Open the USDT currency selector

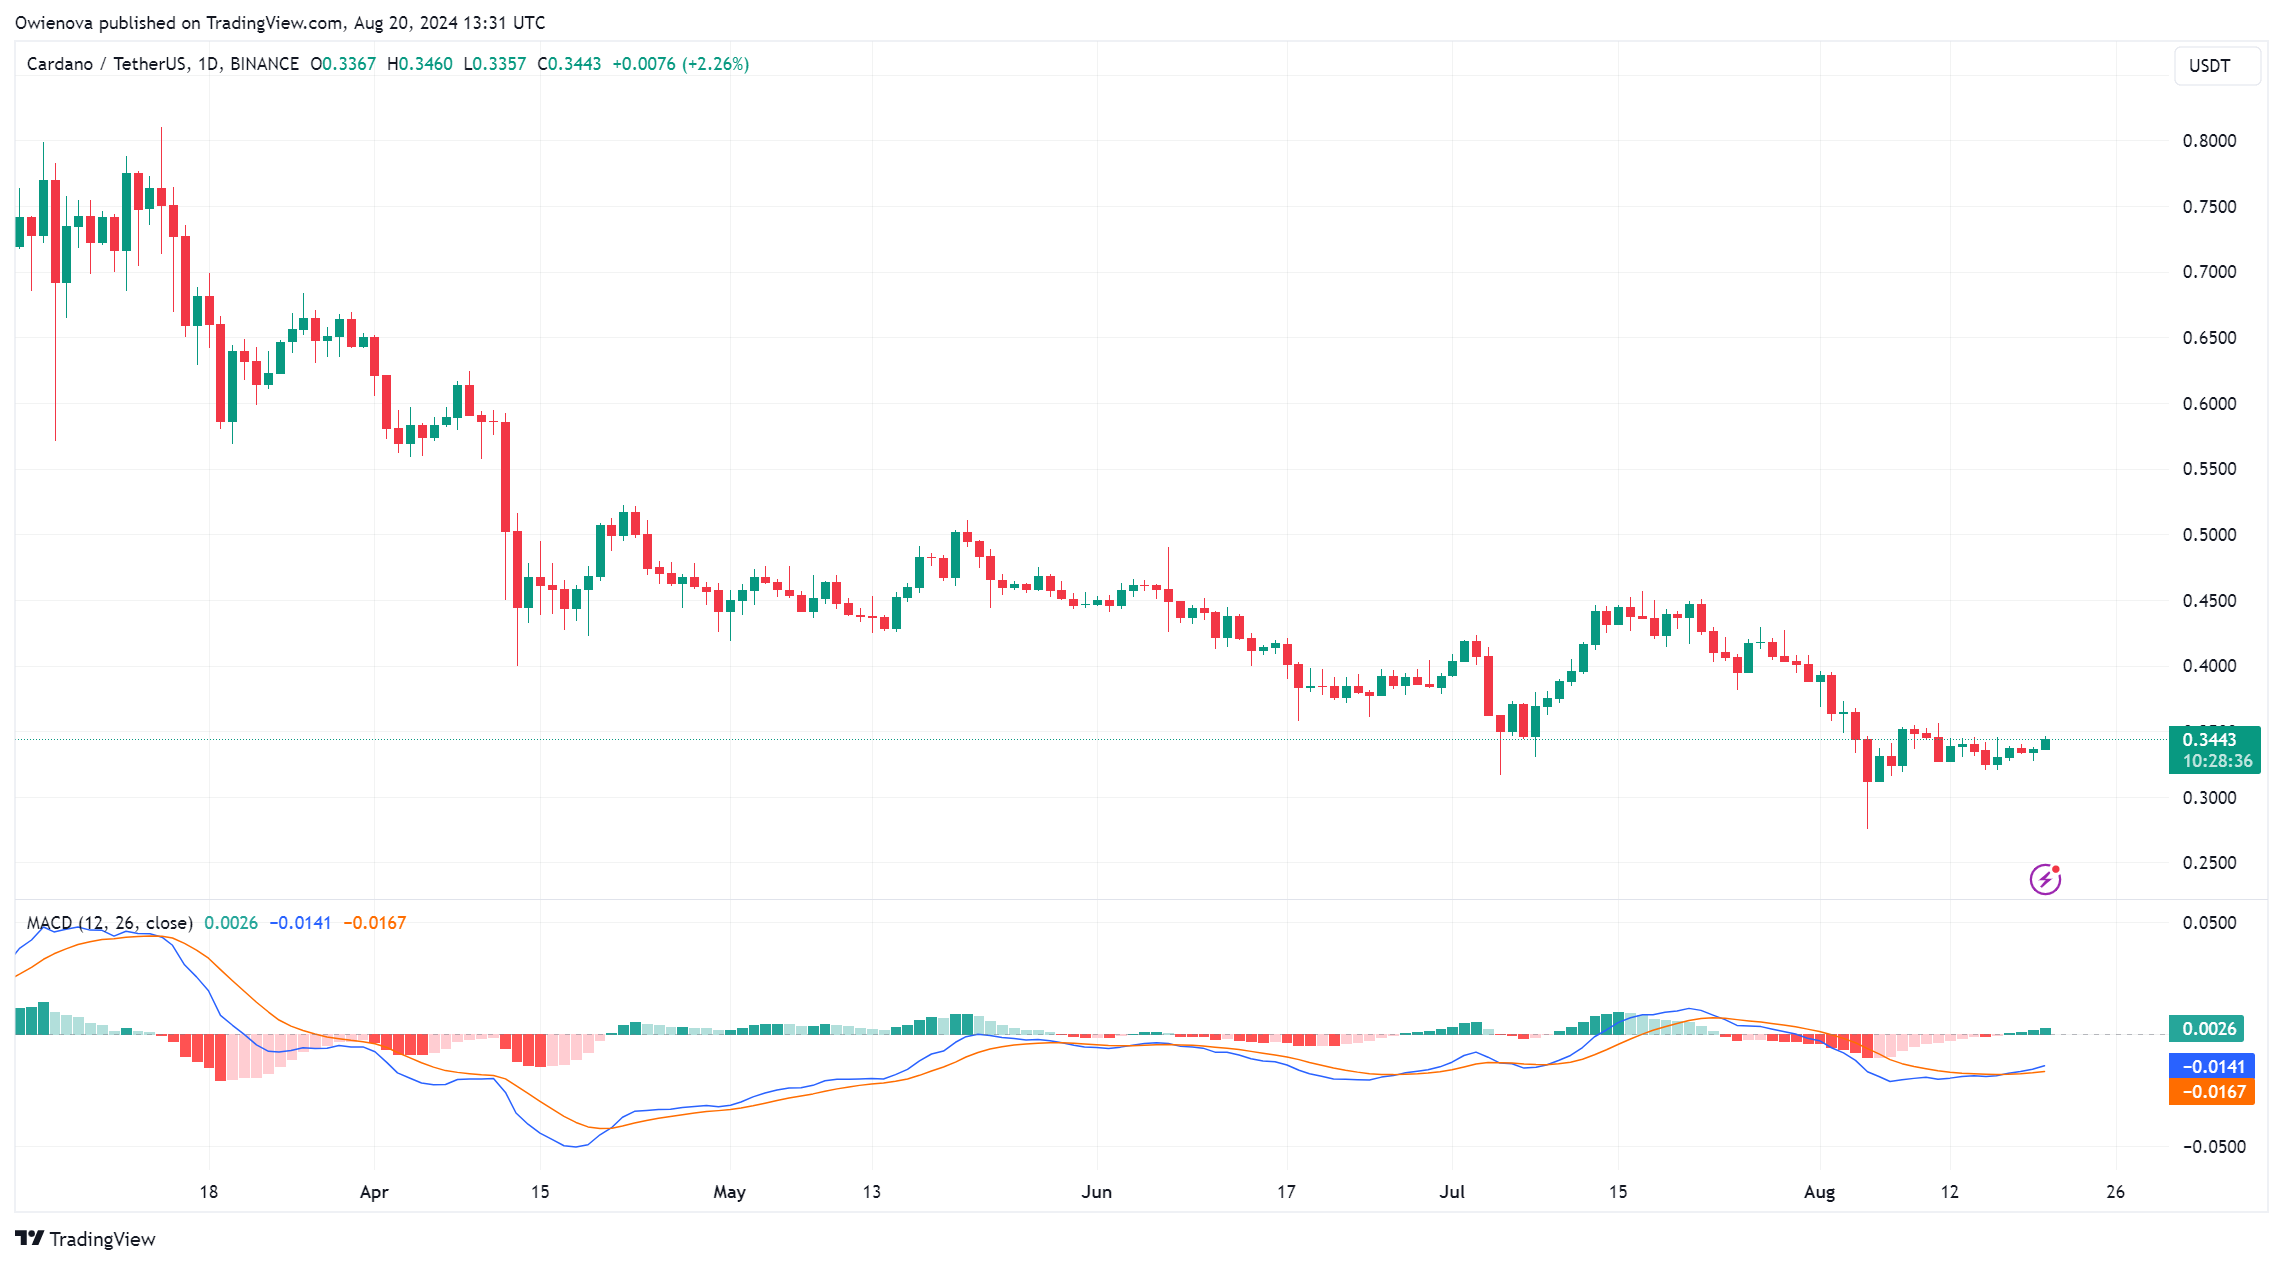pos(2216,66)
